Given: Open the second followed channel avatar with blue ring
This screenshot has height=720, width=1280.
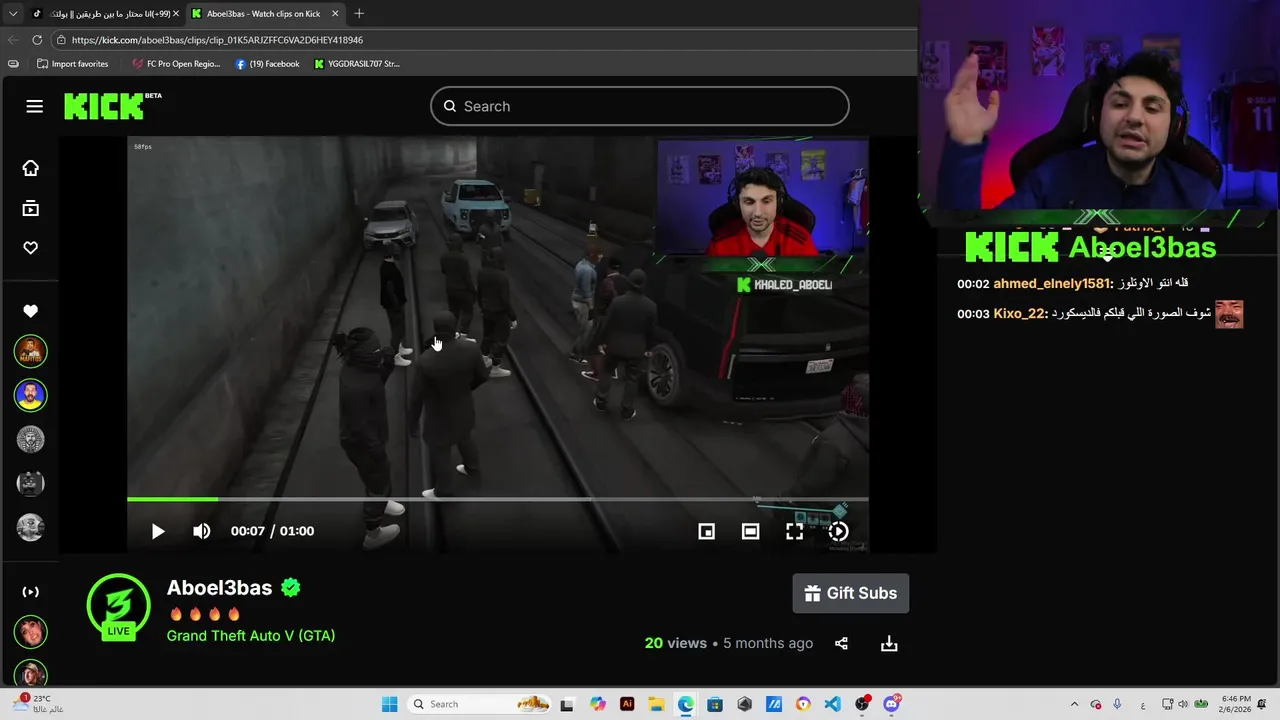Looking at the screenshot, I should (x=31, y=395).
